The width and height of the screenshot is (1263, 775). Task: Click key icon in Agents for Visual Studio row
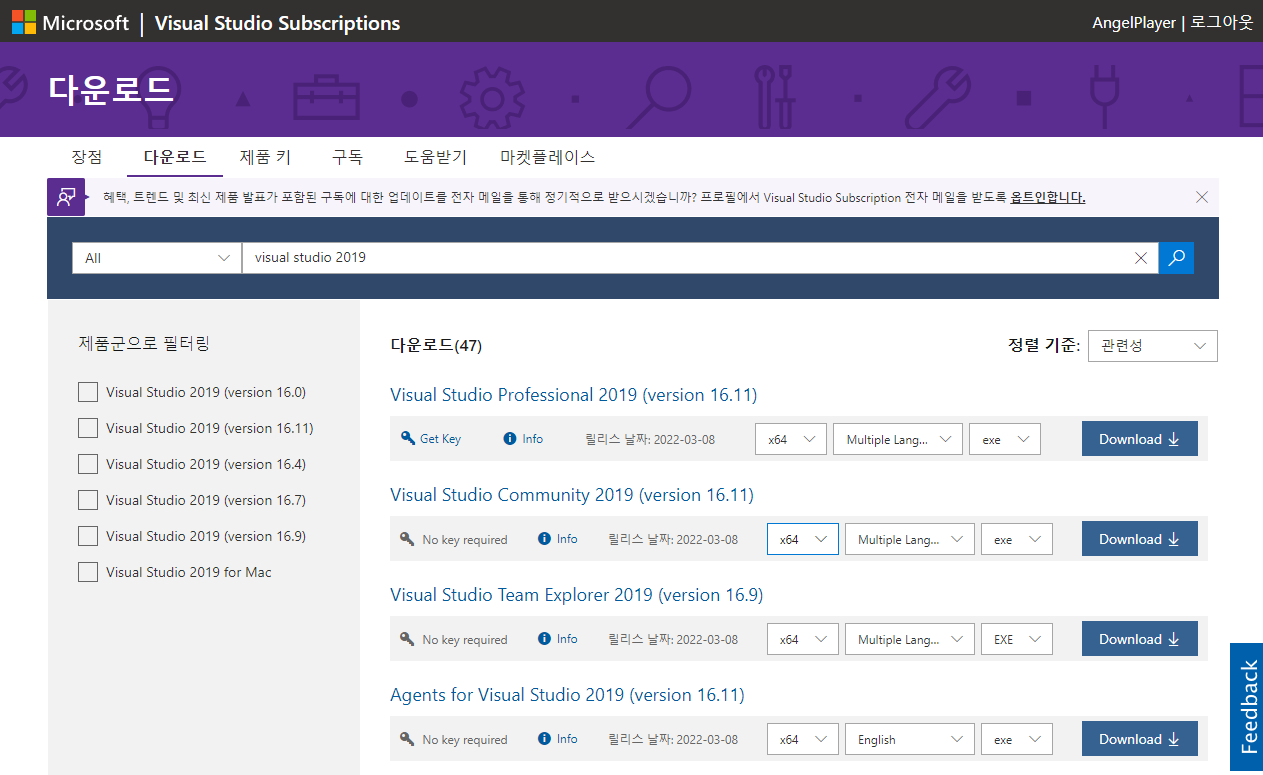(x=407, y=738)
